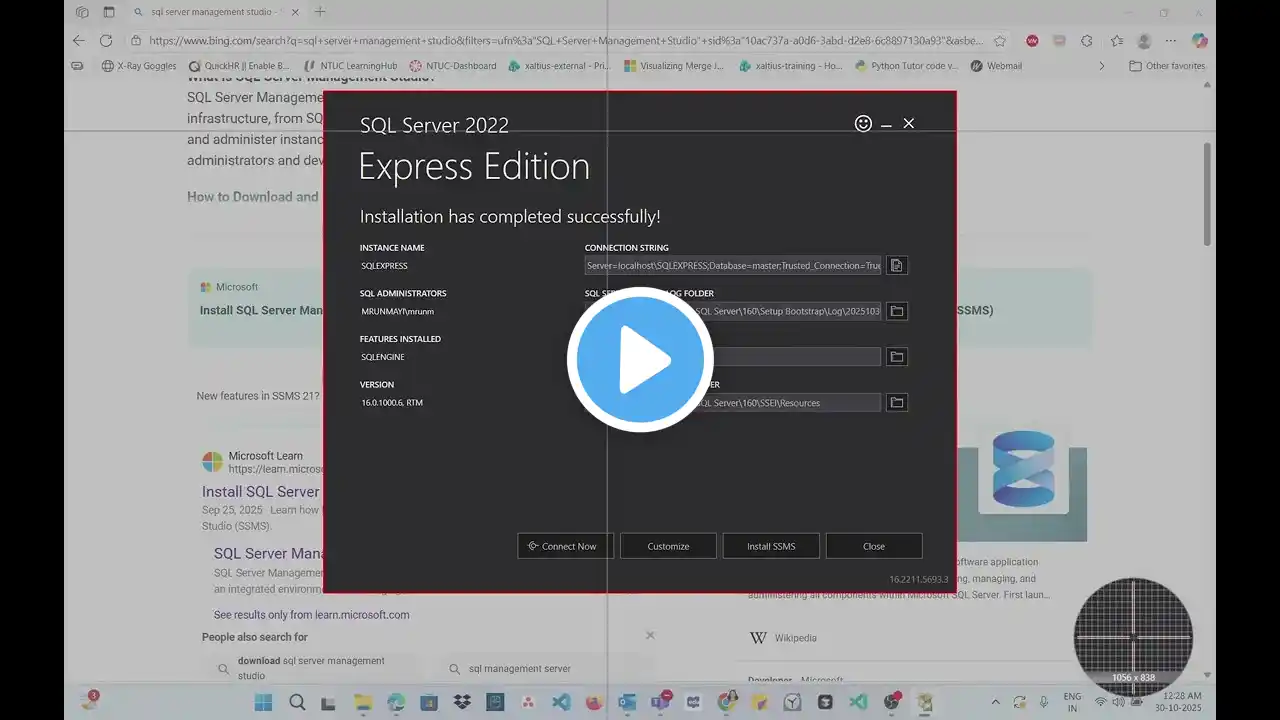Click the Bing URL address bar

[x=564, y=41]
